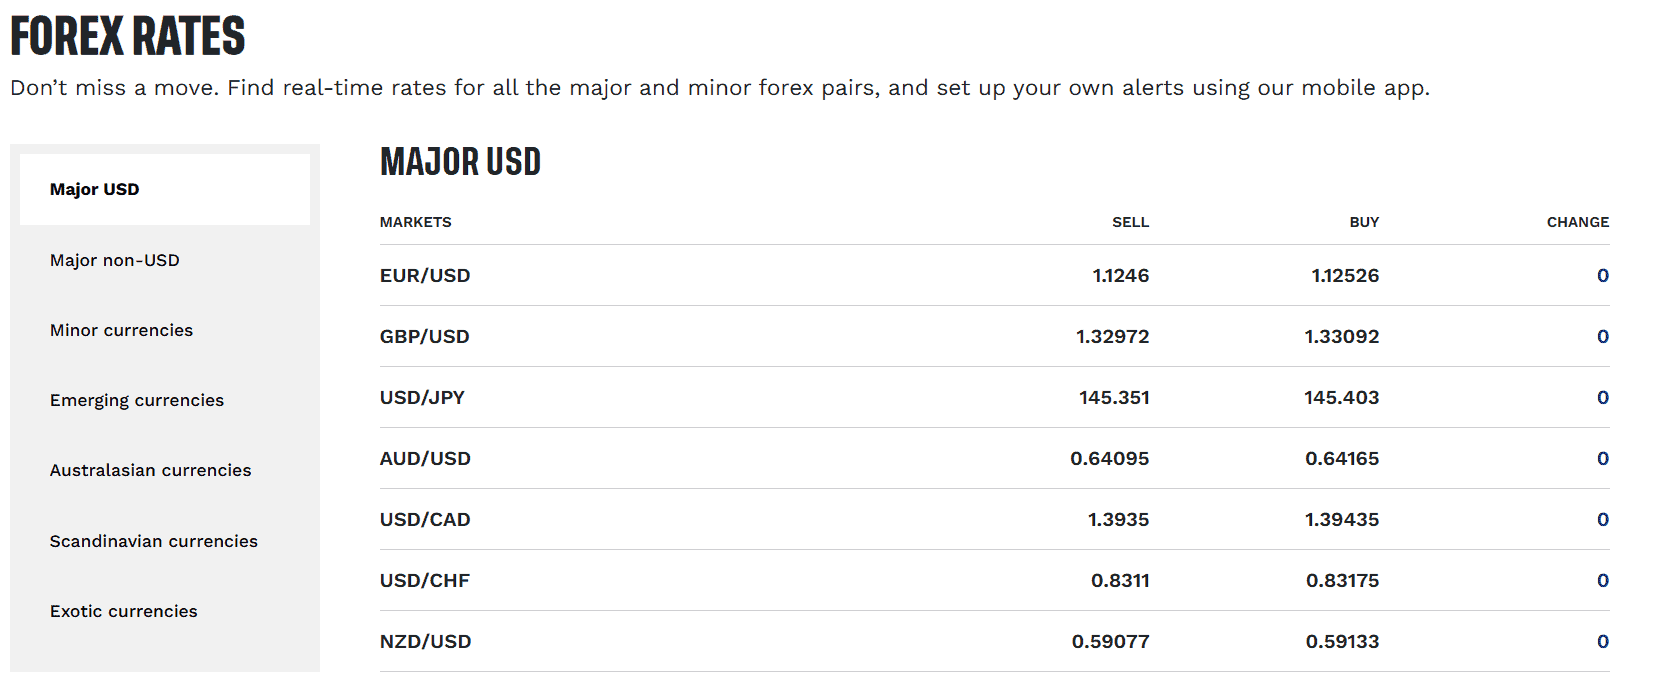Open Australasian currencies list
The image size is (1666, 678).
pyautogui.click(x=151, y=470)
